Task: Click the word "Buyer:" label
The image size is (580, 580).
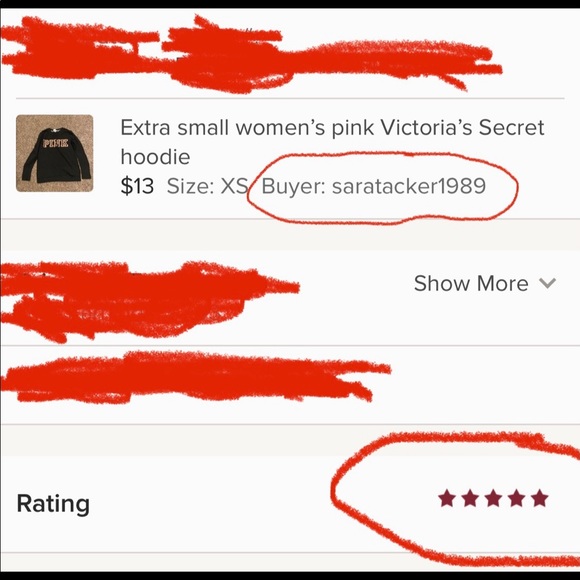Action: [293, 186]
